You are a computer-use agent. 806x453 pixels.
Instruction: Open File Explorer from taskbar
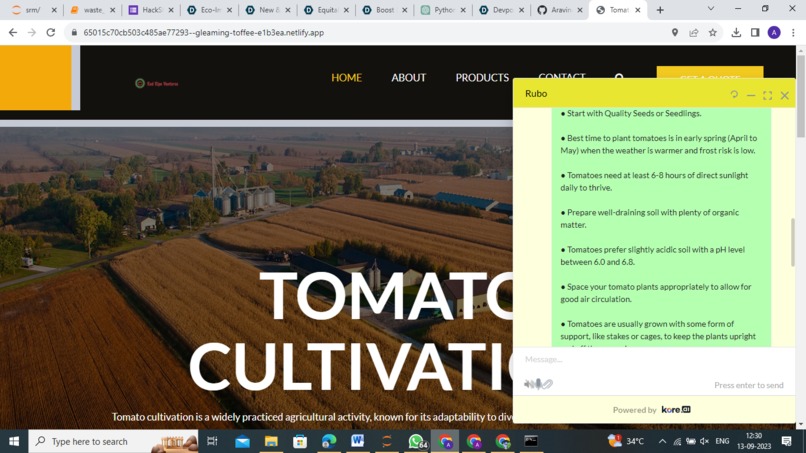tap(271, 441)
